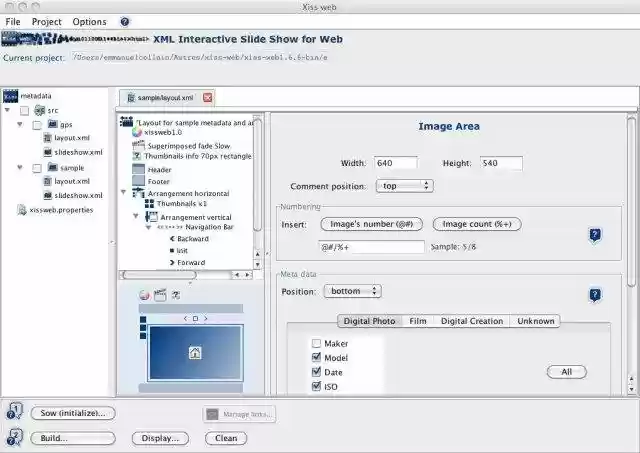Collapse the src tree node

click(x=7, y=110)
